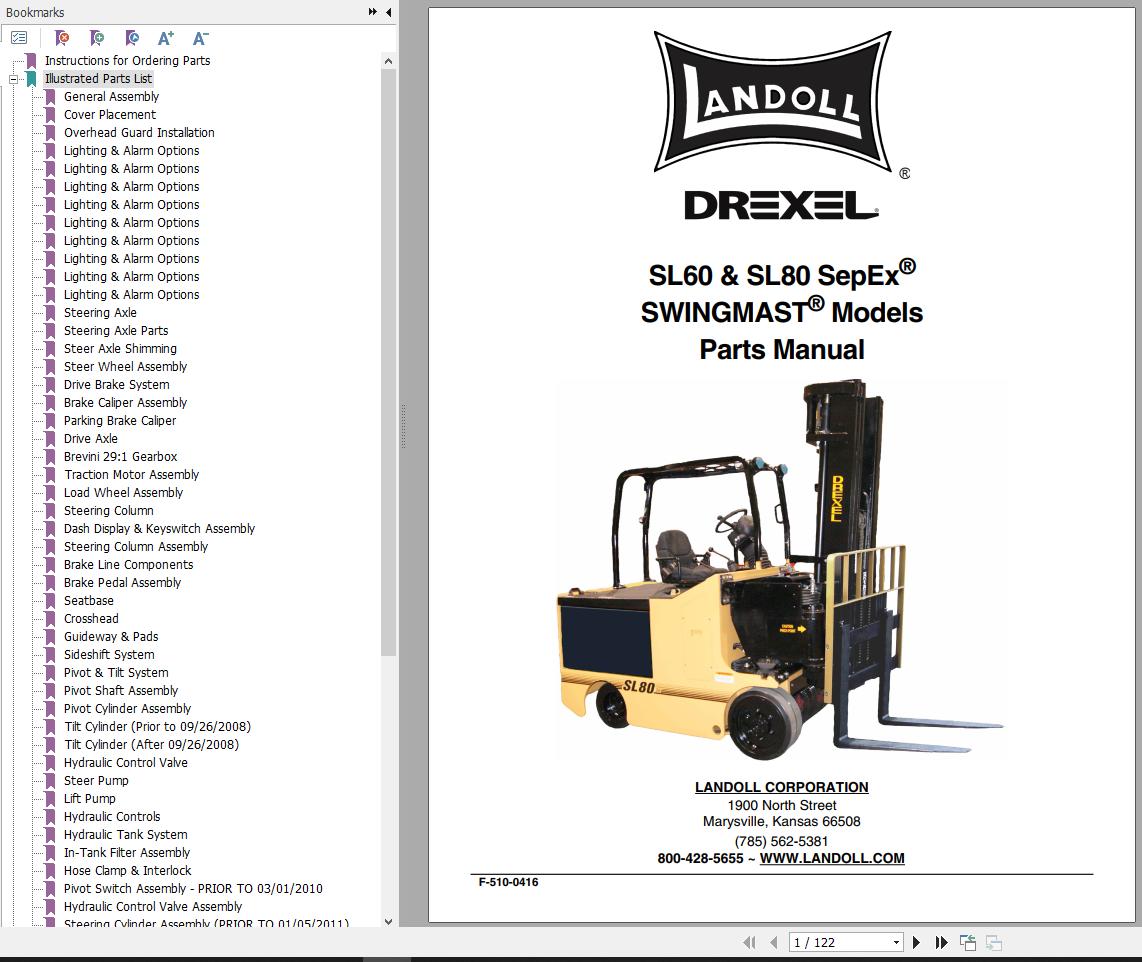The height and width of the screenshot is (962, 1142).
Task: Open the page number dropdown arrow
Action: click(896, 942)
